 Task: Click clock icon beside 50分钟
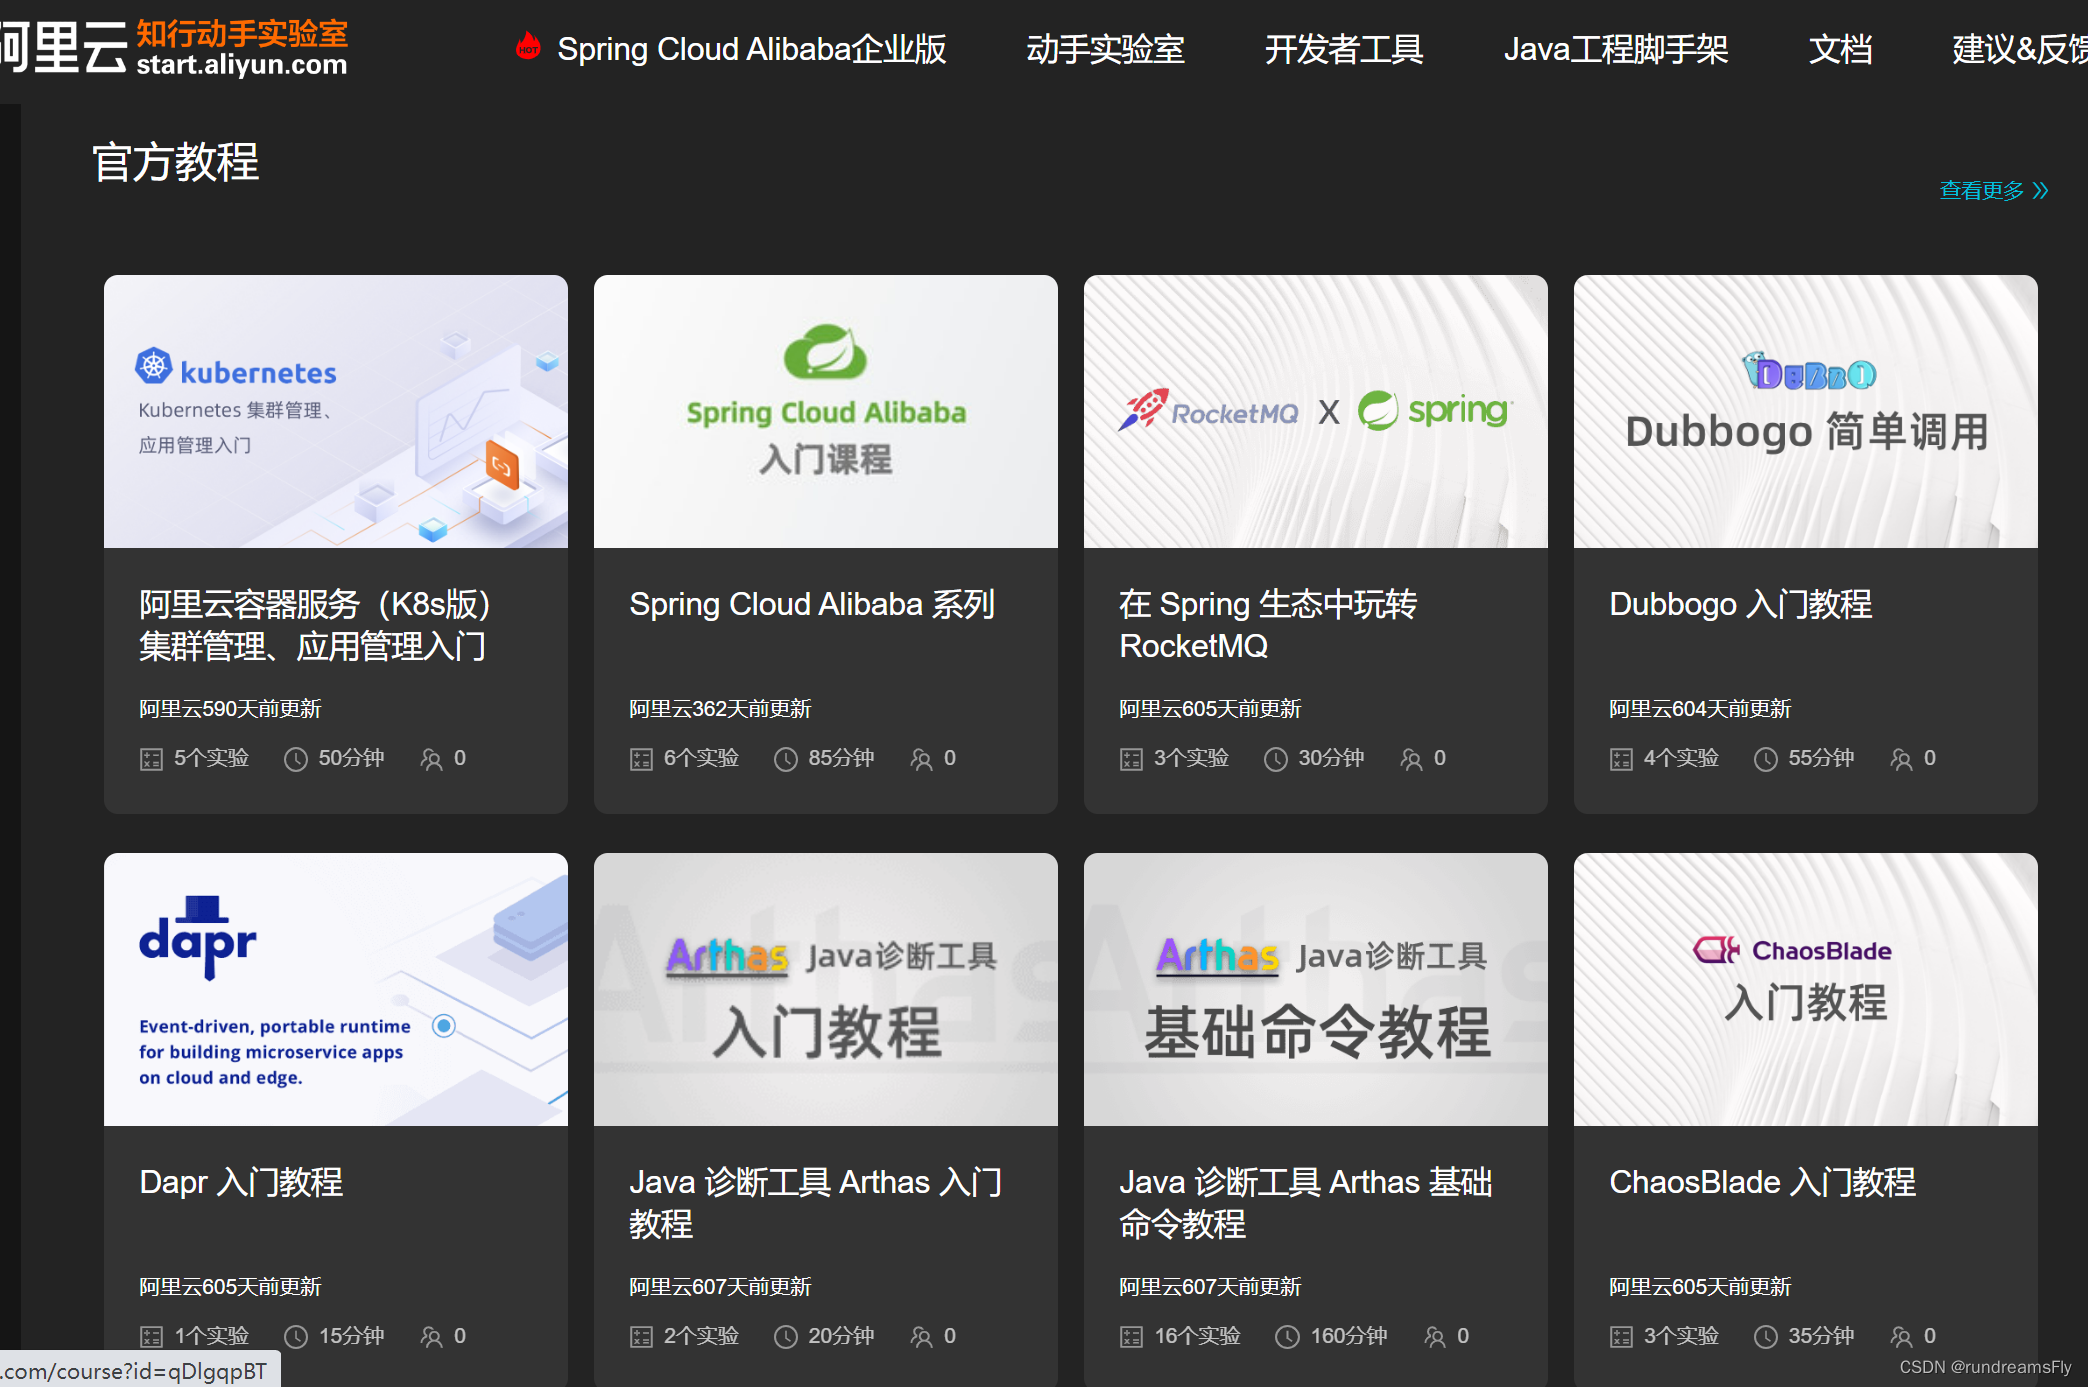296,760
